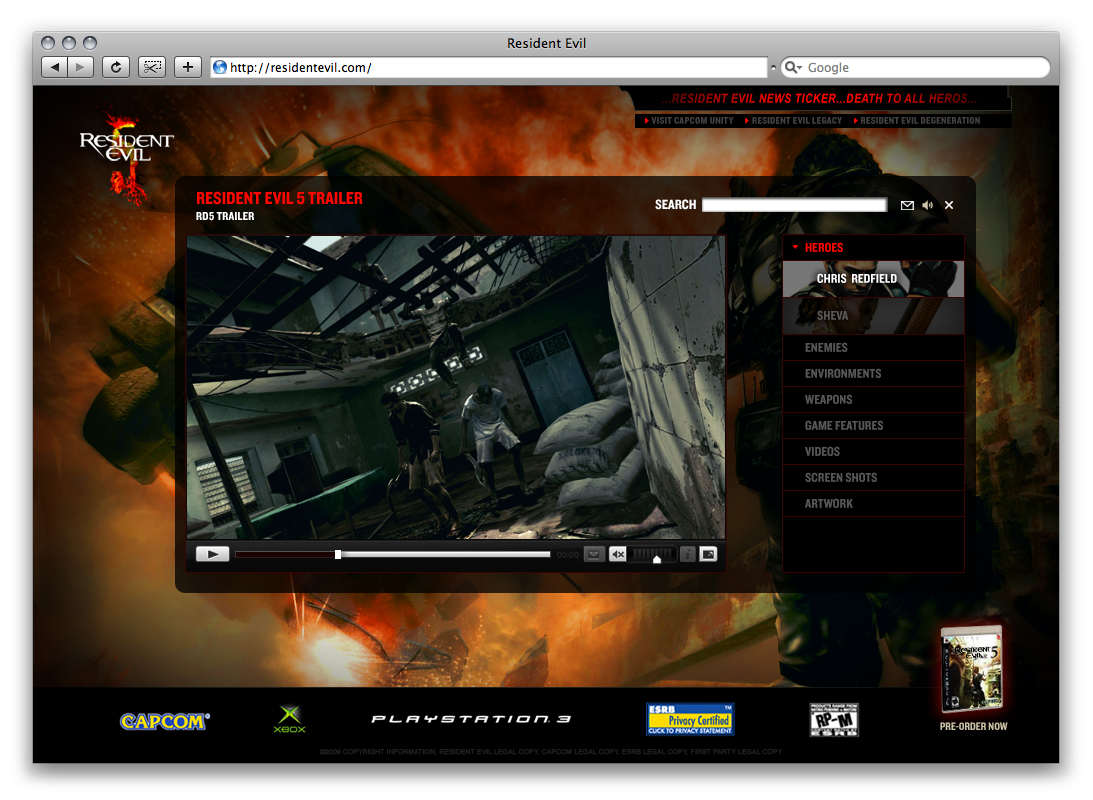Click the envelope icon beside the search box
This screenshot has height=800, width=1093.
pyautogui.click(x=907, y=205)
